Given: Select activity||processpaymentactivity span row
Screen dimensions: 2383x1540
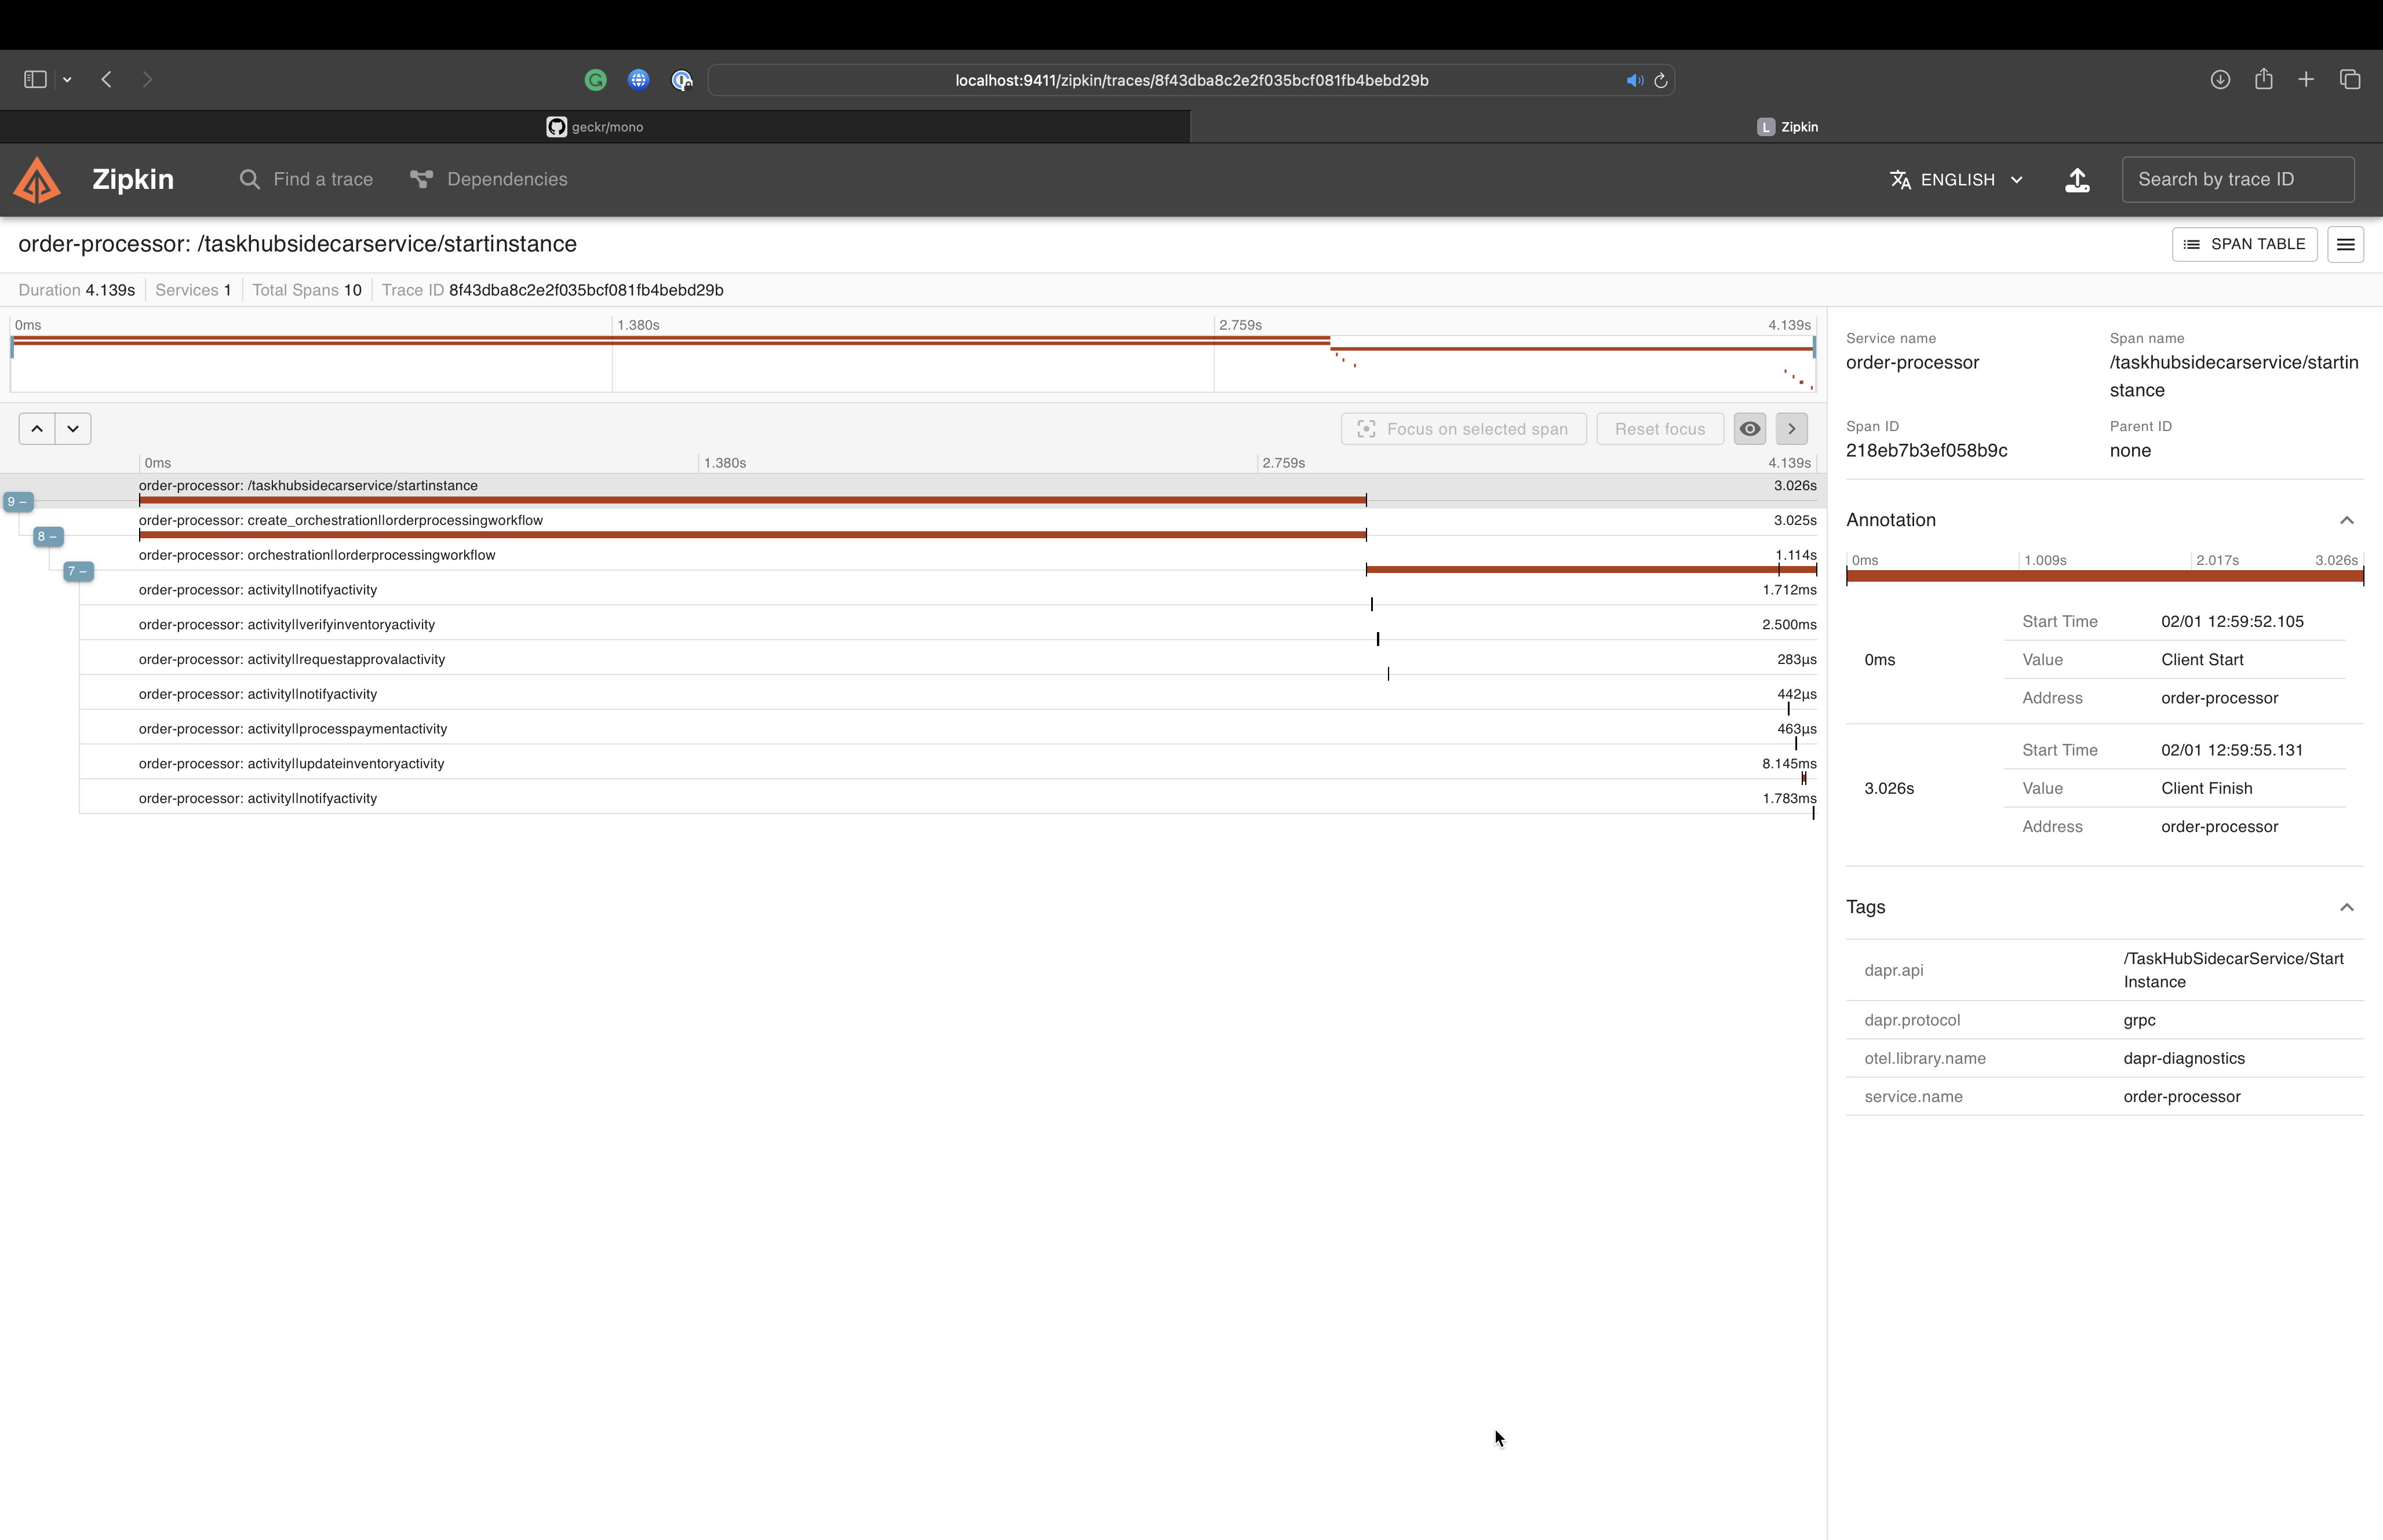Looking at the screenshot, I should (913, 734).
